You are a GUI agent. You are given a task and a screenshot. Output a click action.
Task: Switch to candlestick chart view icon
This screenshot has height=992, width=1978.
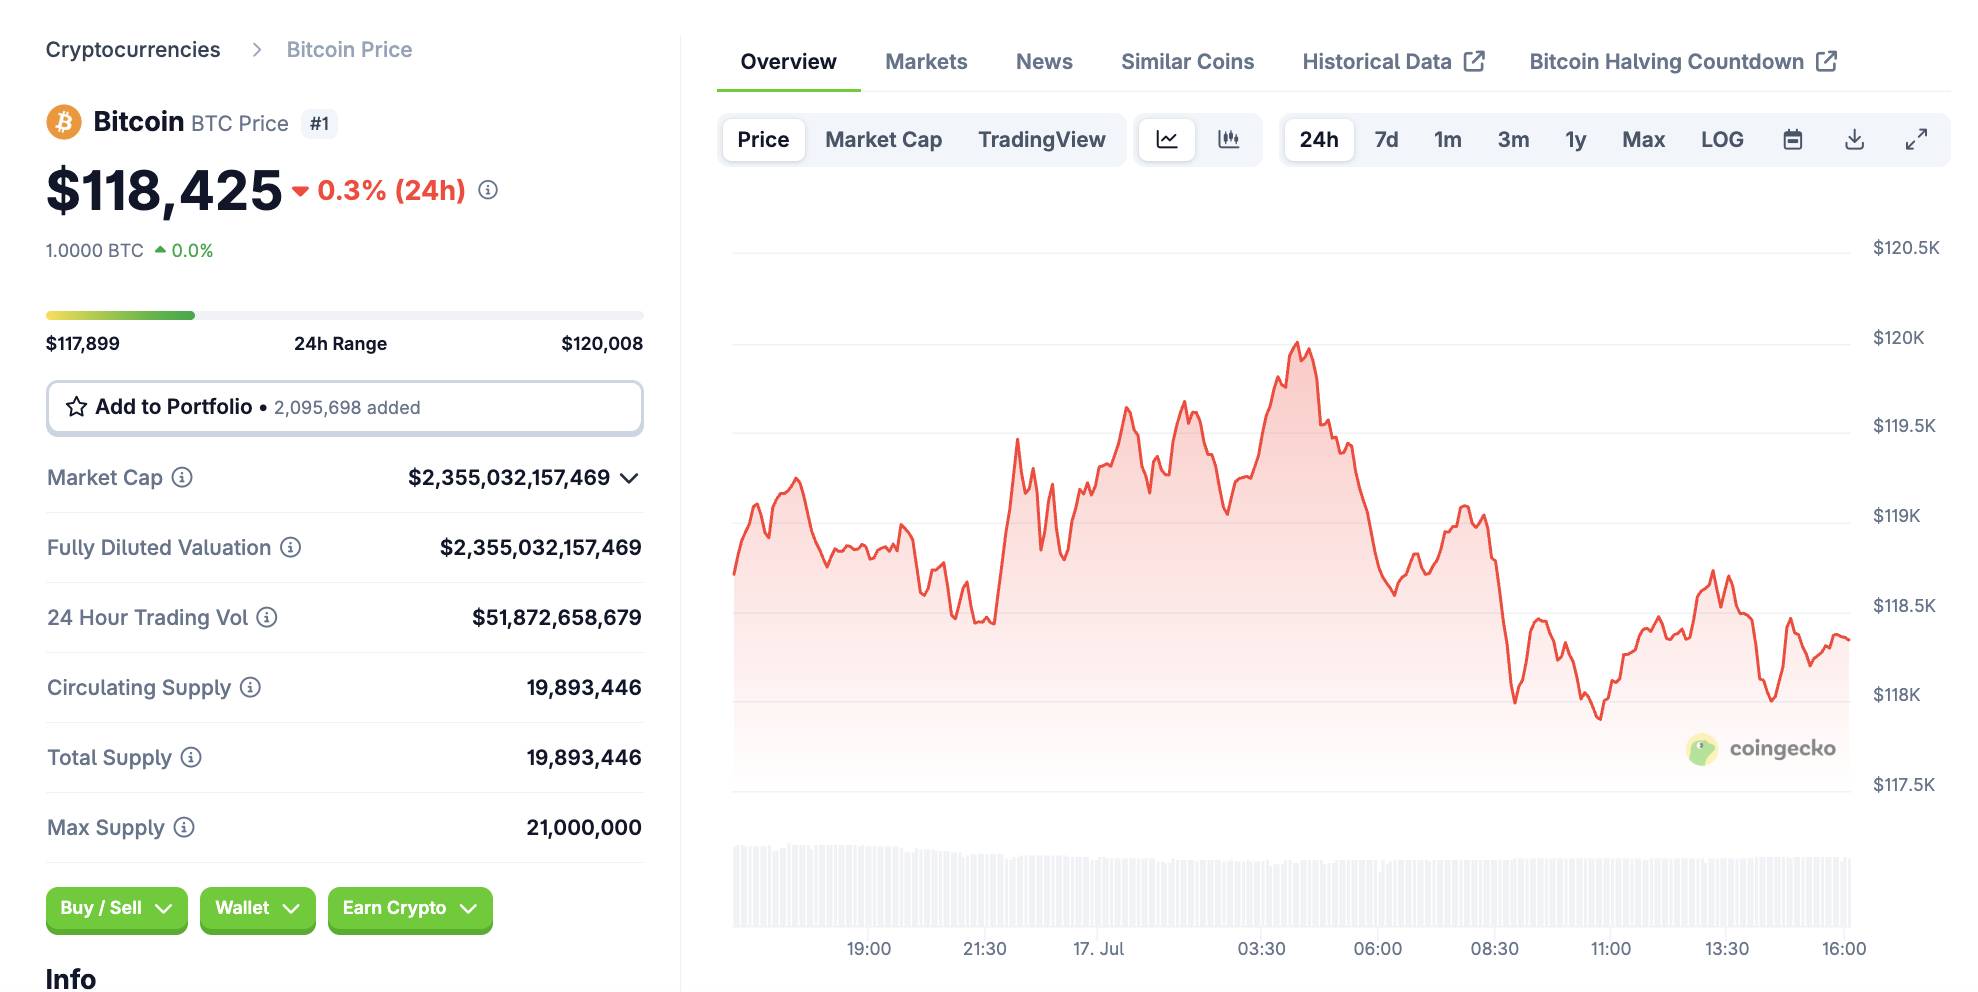coord(1229,140)
